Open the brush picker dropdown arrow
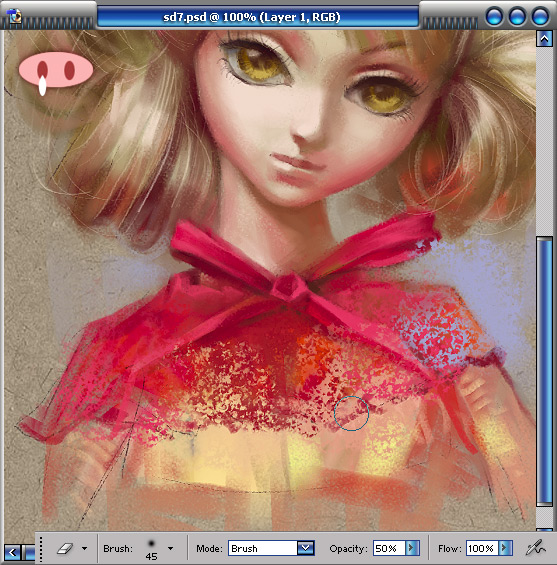This screenshot has height=565, width=557. pos(170,548)
